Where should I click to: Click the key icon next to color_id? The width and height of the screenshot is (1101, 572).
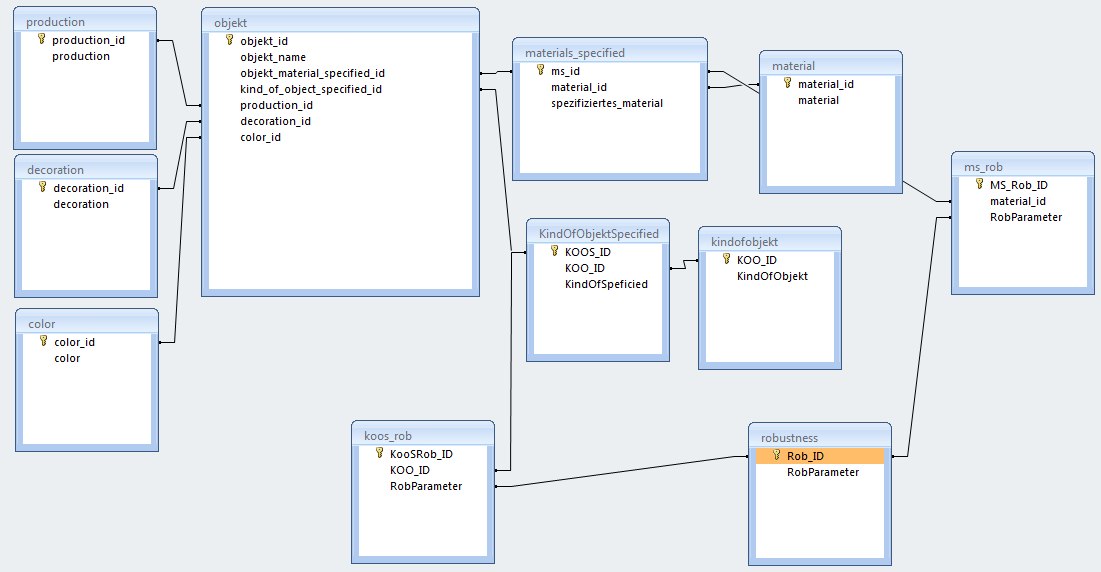pyautogui.click(x=43, y=341)
